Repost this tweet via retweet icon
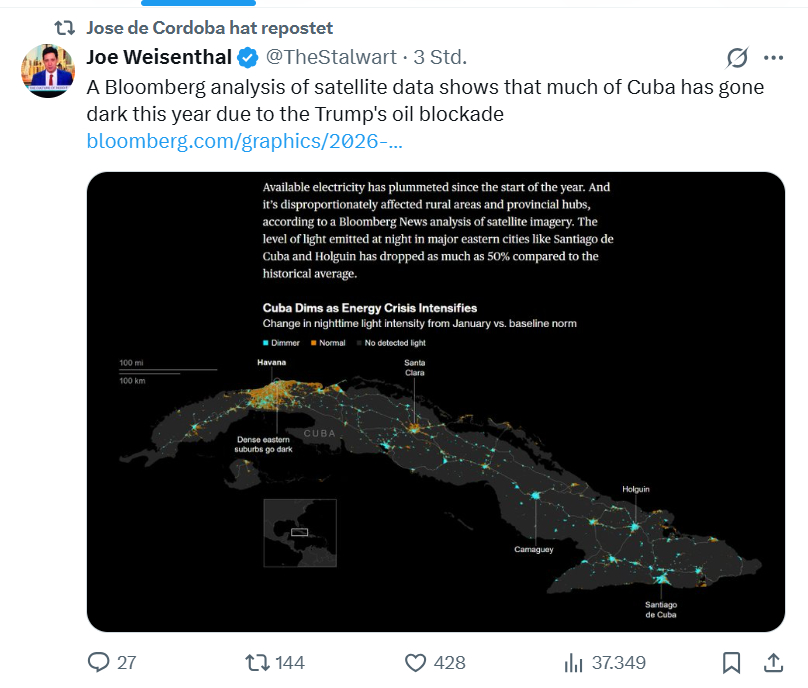This screenshot has height=688, width=808. [256, 662]
